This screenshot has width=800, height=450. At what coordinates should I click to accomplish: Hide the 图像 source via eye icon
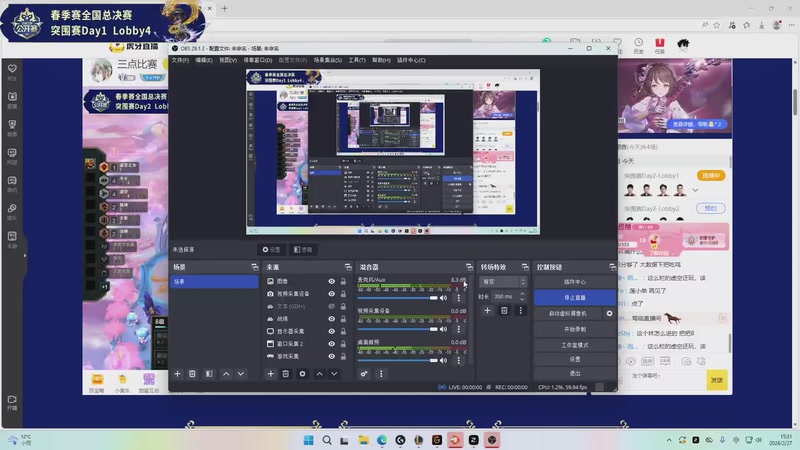pyautogui.click(x=332, y=282)
